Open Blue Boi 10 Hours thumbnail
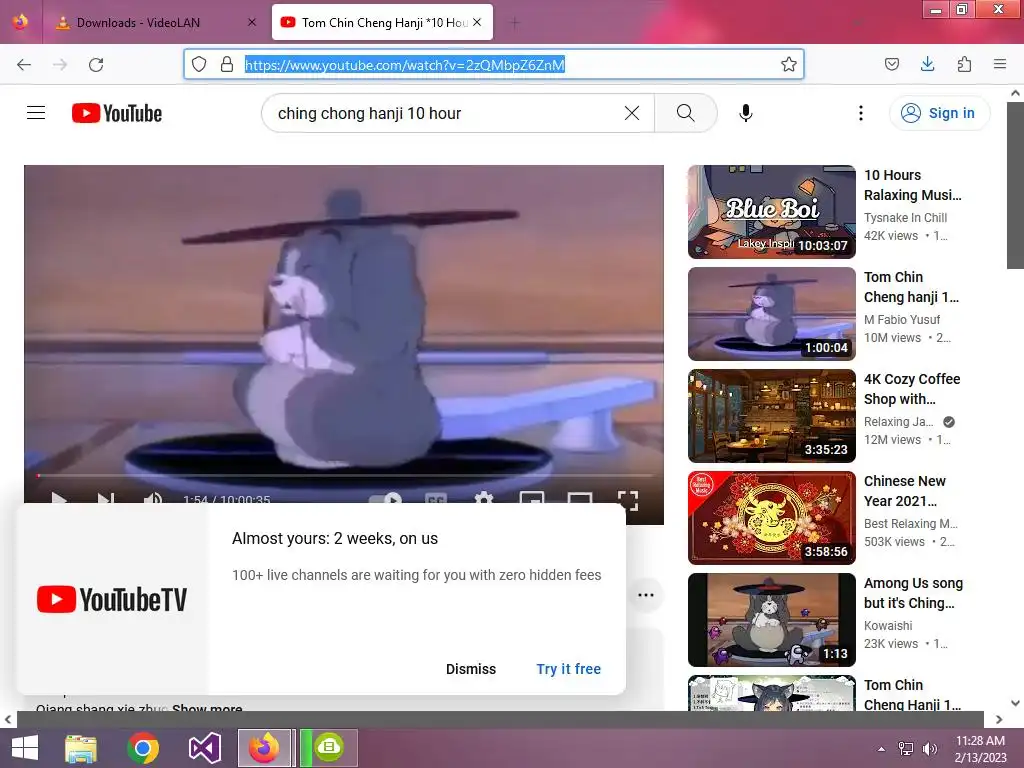The height and width of the screenshot is (768, 1024). [x=771, y=212]
